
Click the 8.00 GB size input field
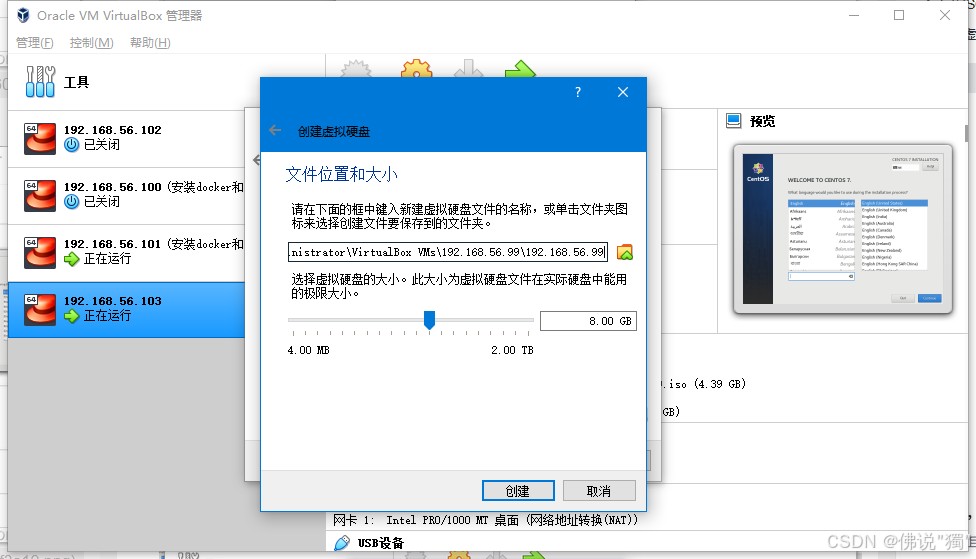tap(588, 321)
